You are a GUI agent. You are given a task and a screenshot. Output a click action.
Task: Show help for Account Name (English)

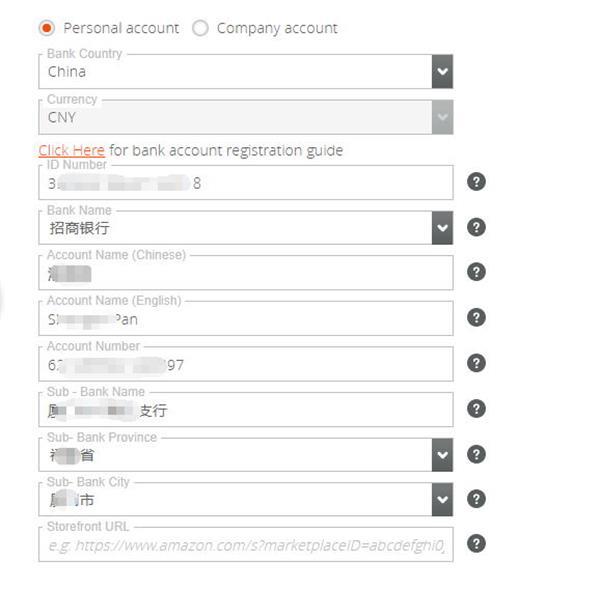476,318
